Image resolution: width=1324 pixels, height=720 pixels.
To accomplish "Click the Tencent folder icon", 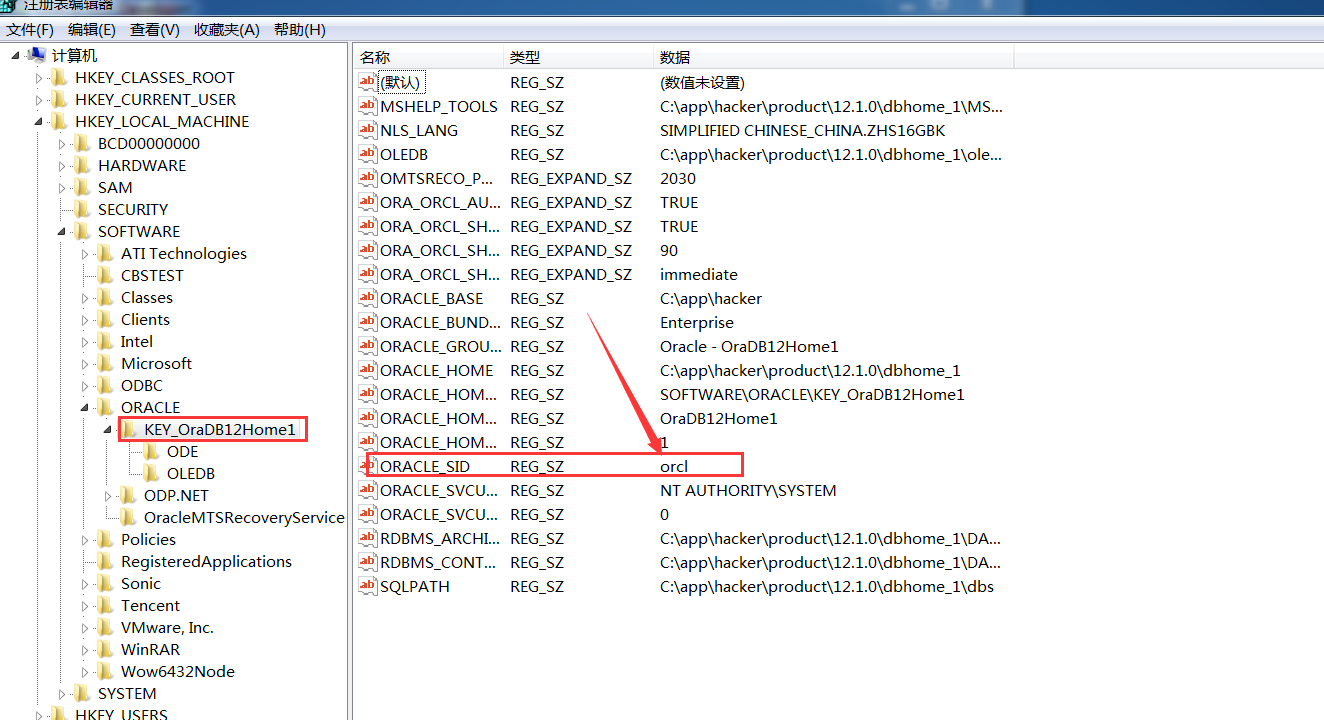I will point(106,605).
